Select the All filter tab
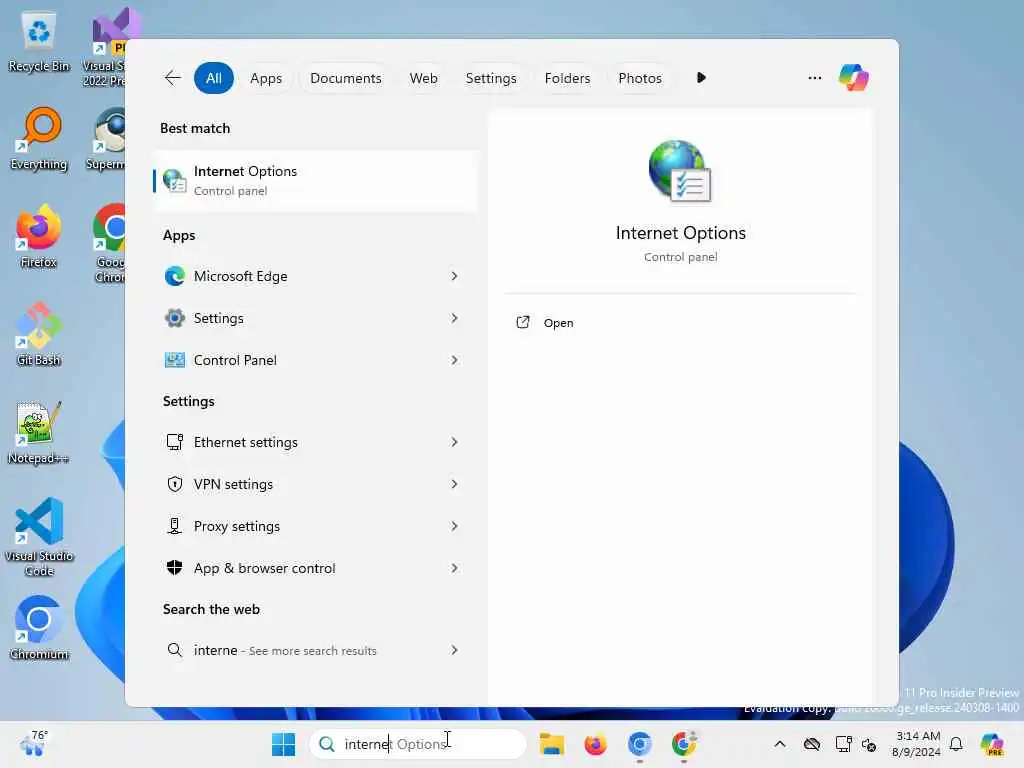The height and width of the screenshot is (768, 1024). (x=214, y=78)
